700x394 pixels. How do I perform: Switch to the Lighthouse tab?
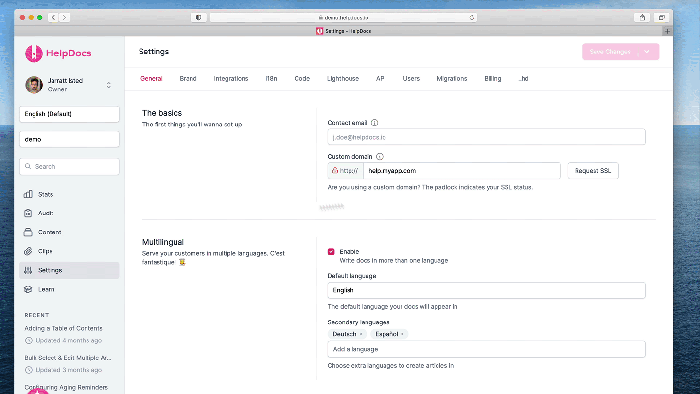(x=343, y=79)
